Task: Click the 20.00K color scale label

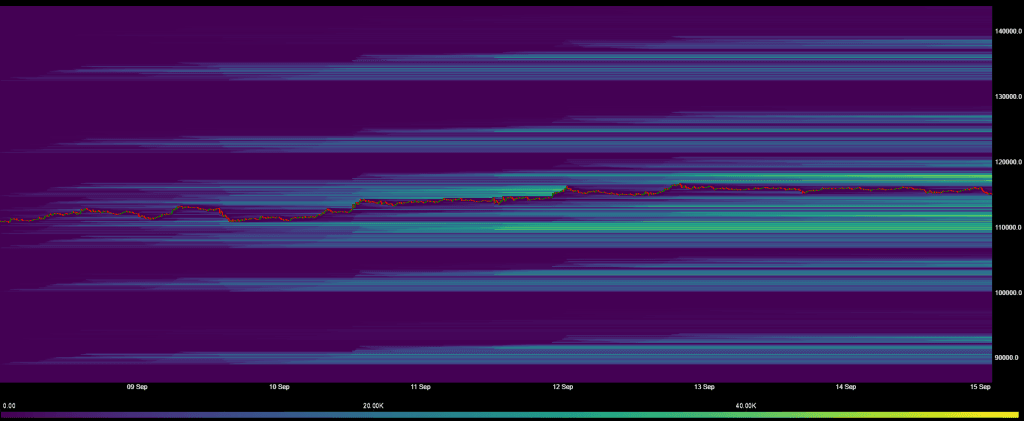Action: pos(373,406)
